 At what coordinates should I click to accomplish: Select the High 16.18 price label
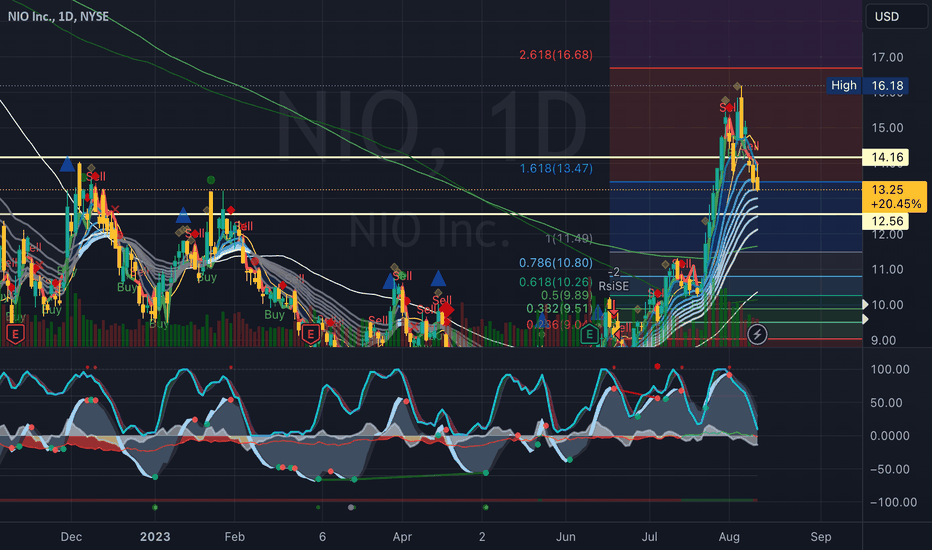click(x=868, y=86)
